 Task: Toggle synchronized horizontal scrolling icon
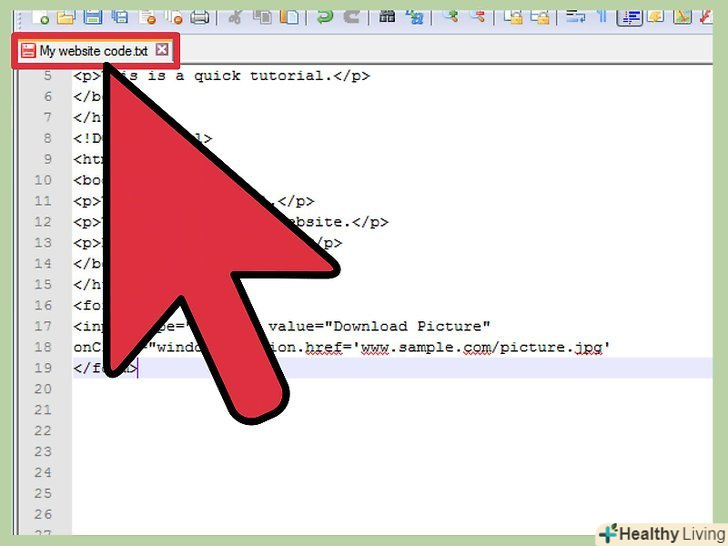pyautogui.click(x=540, y=17)
